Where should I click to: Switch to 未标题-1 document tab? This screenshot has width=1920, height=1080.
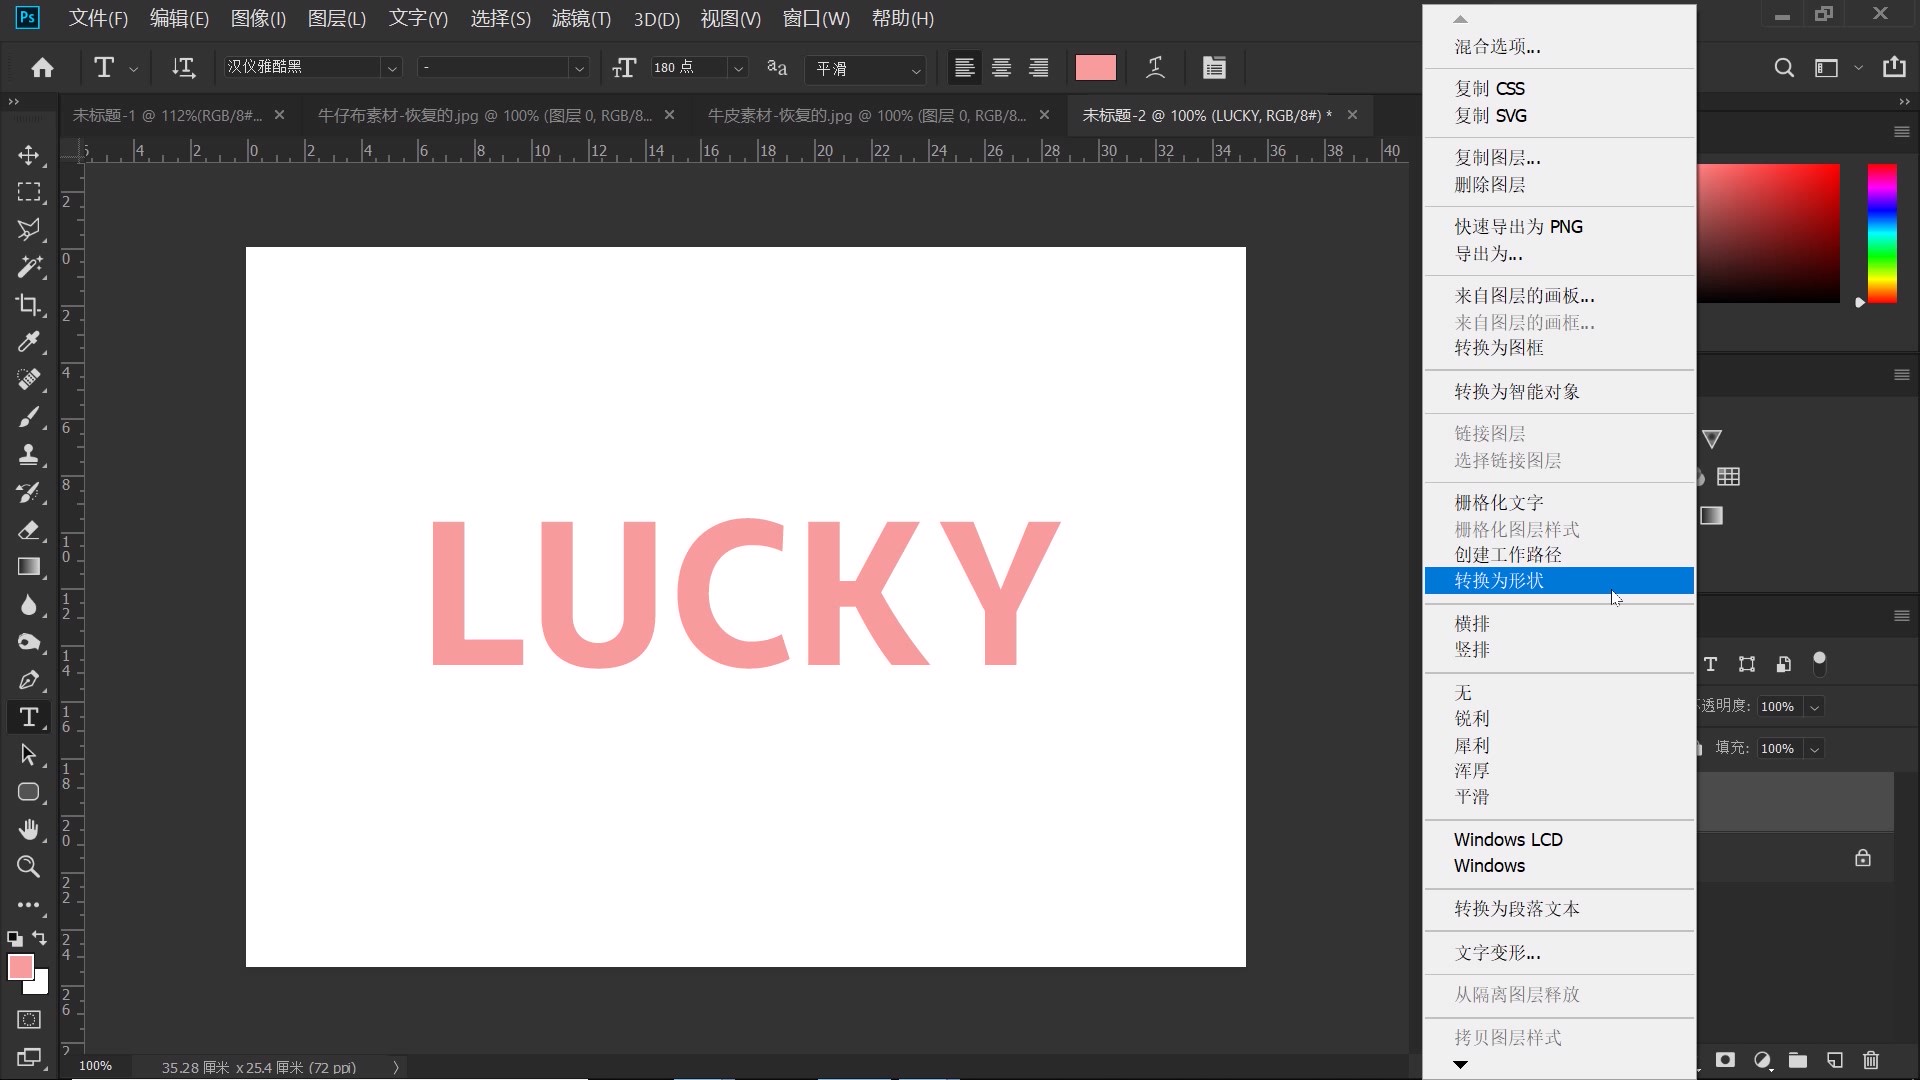click(x=166, y=115)
